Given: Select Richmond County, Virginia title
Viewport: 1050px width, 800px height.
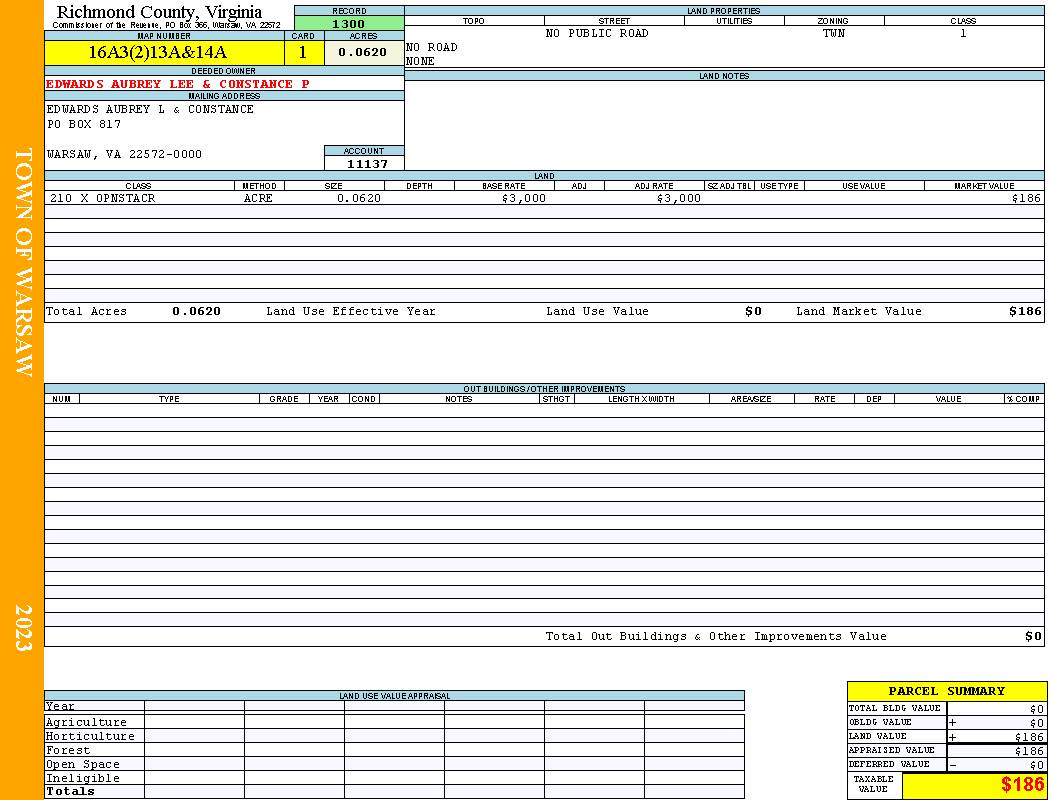Looking at the screenshot, I should 159,12.
